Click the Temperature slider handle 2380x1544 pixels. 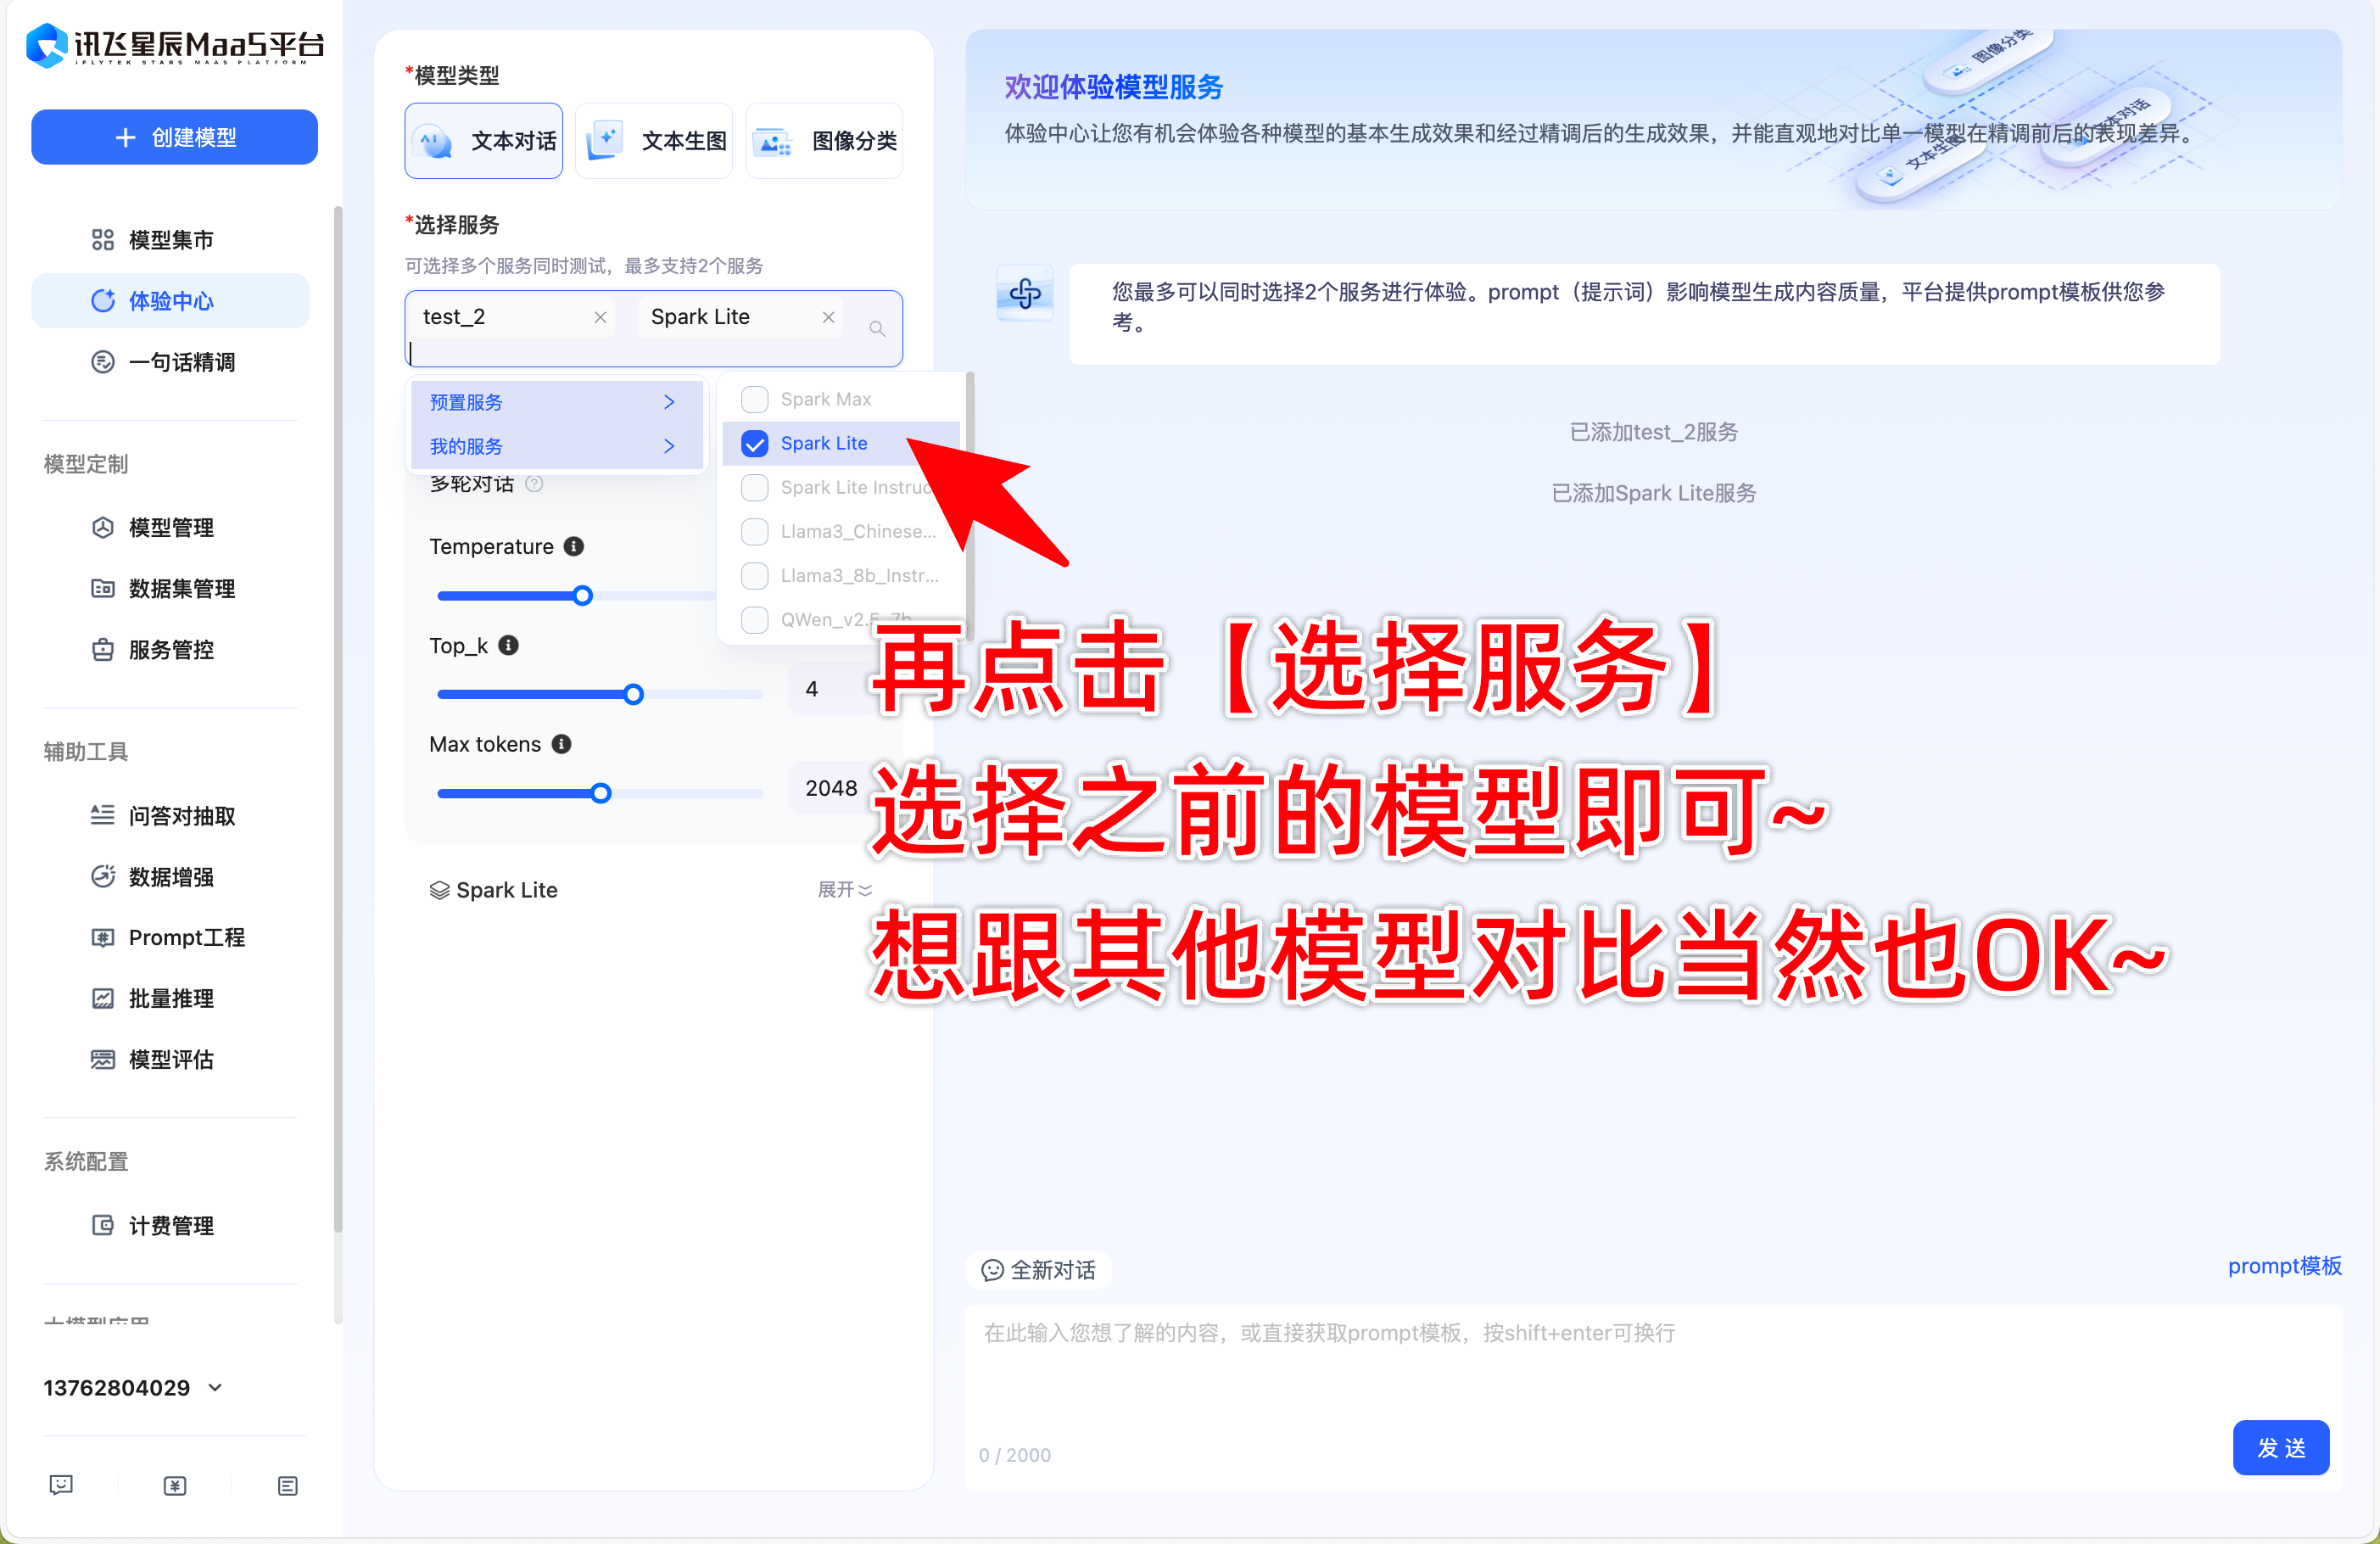pos(583,596)
